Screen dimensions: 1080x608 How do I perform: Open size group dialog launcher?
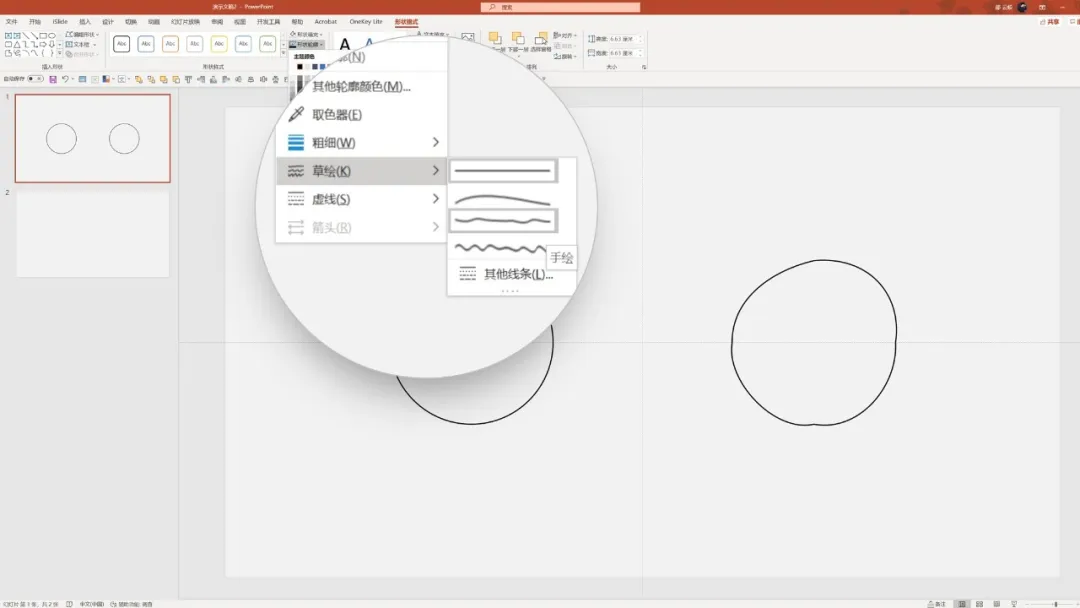[644, 67]
